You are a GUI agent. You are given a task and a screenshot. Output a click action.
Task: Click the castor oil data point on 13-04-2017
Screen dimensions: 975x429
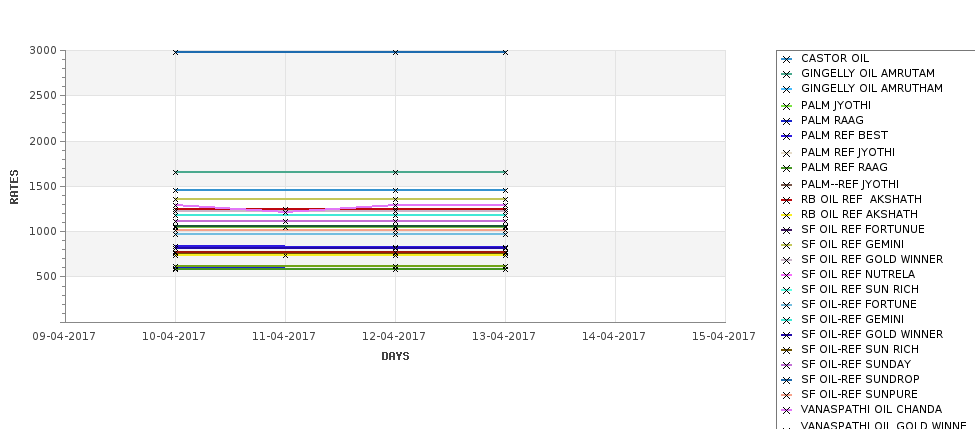tap(506, 52)
